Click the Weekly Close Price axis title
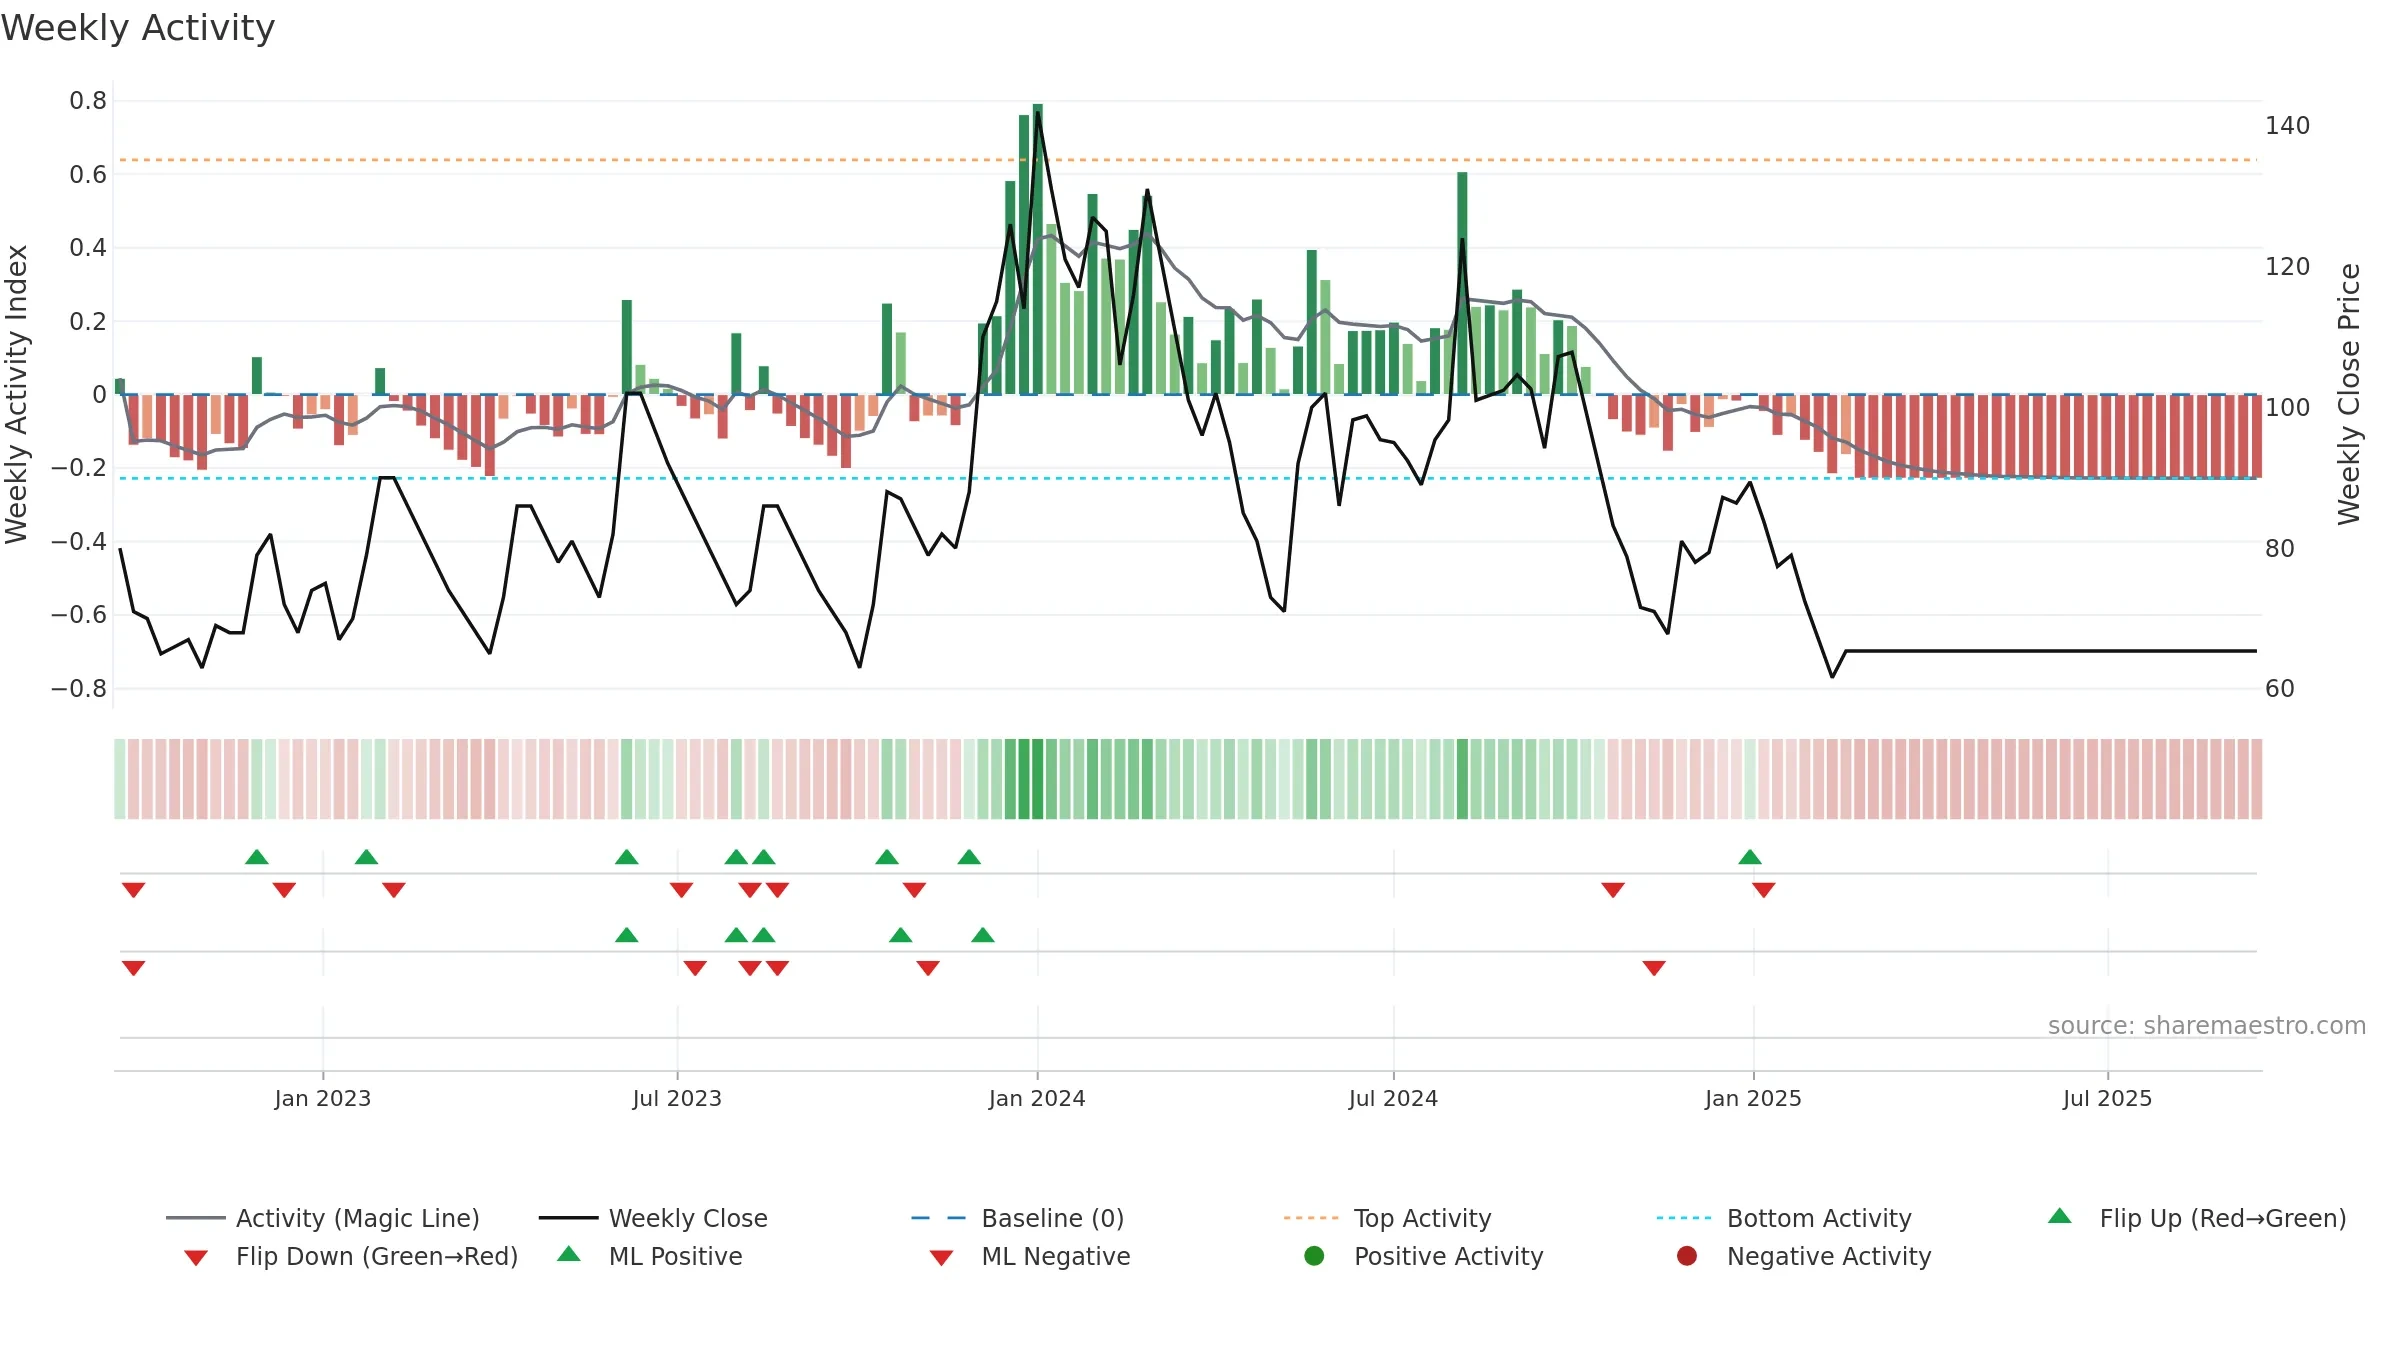2400x1350 pixels. pos(2348,394)
